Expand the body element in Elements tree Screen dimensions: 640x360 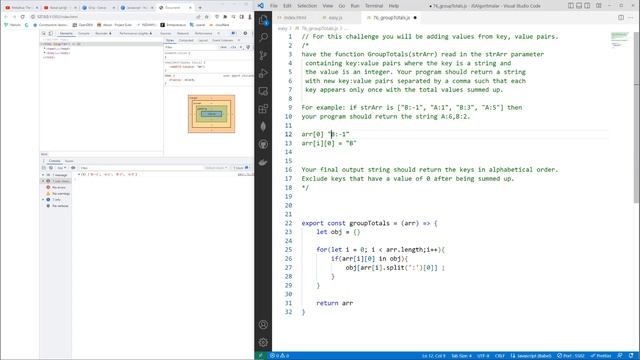pyautogui.click(x=44, y=53)
